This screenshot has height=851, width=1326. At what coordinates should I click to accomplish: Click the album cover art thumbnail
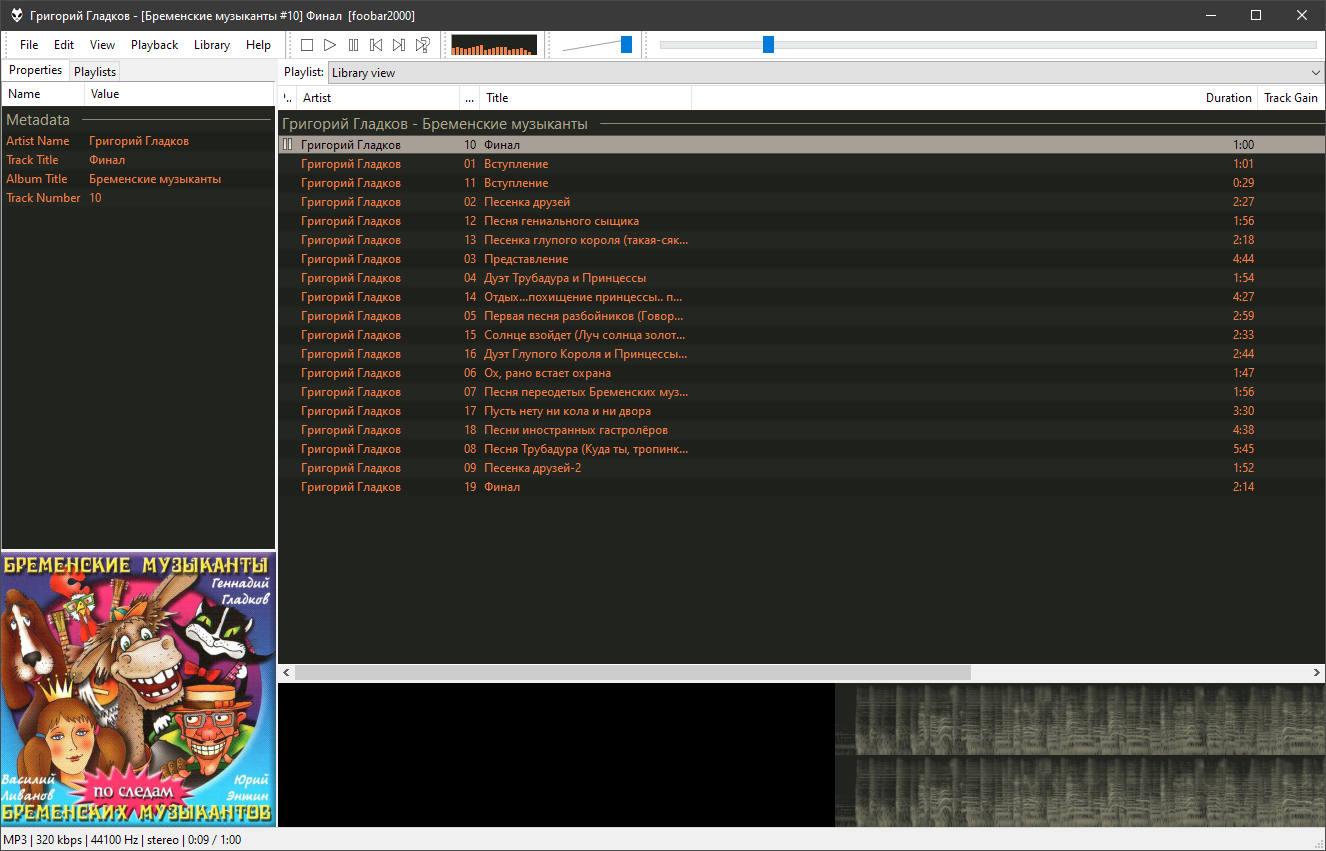point(138,689)
